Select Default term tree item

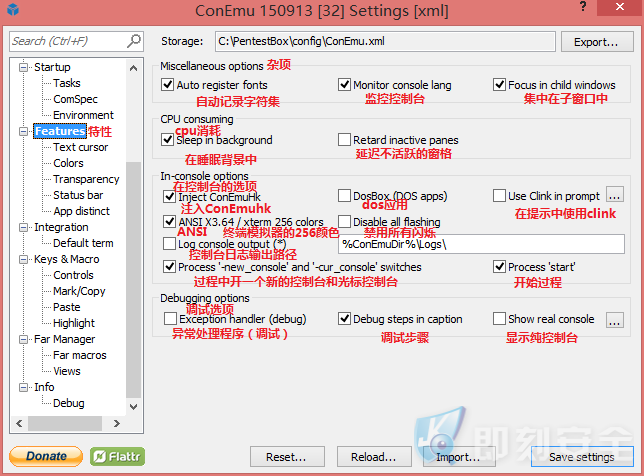point(83,243)
